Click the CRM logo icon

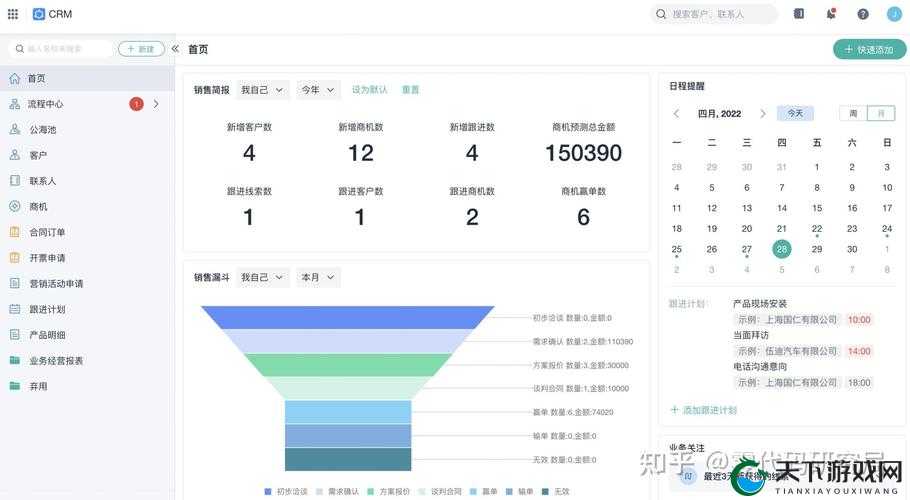(38, 14)
